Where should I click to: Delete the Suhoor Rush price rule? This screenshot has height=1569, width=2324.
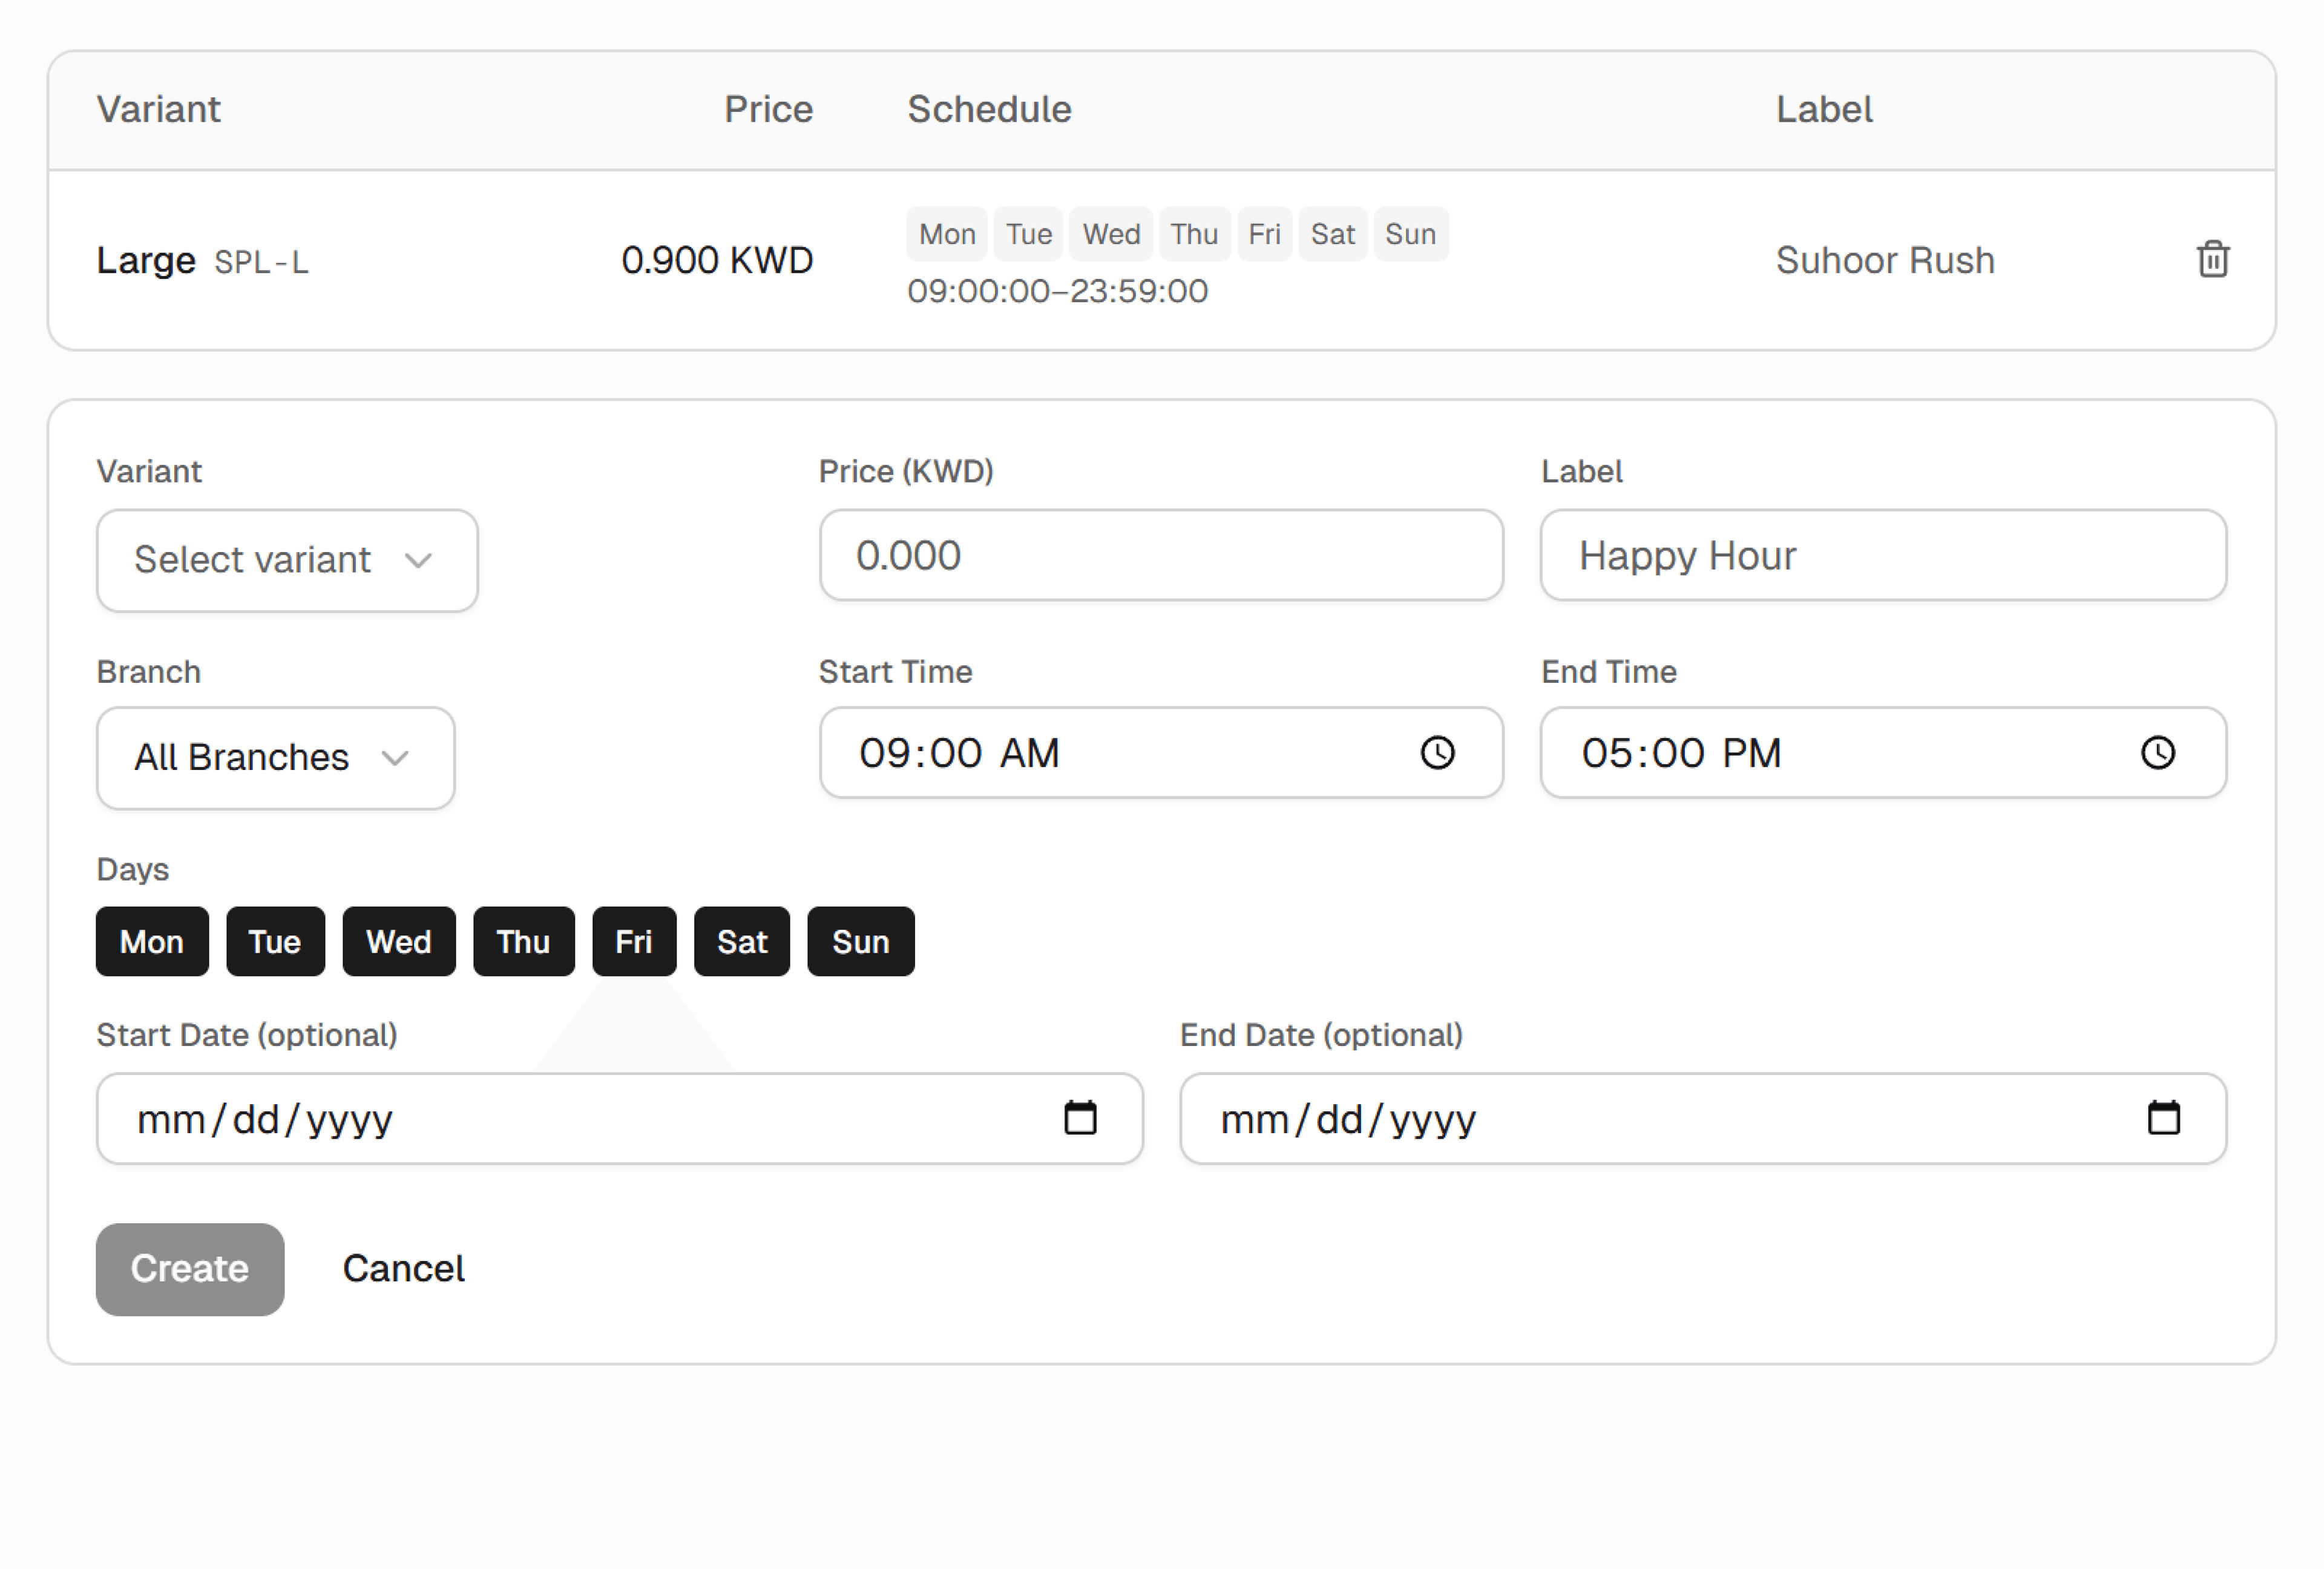coord(2212,259)
